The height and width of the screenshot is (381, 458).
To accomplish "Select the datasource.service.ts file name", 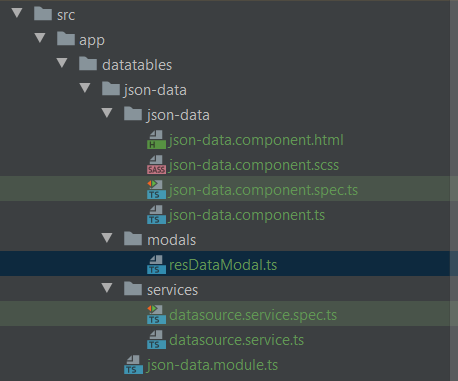I will 236,340.
